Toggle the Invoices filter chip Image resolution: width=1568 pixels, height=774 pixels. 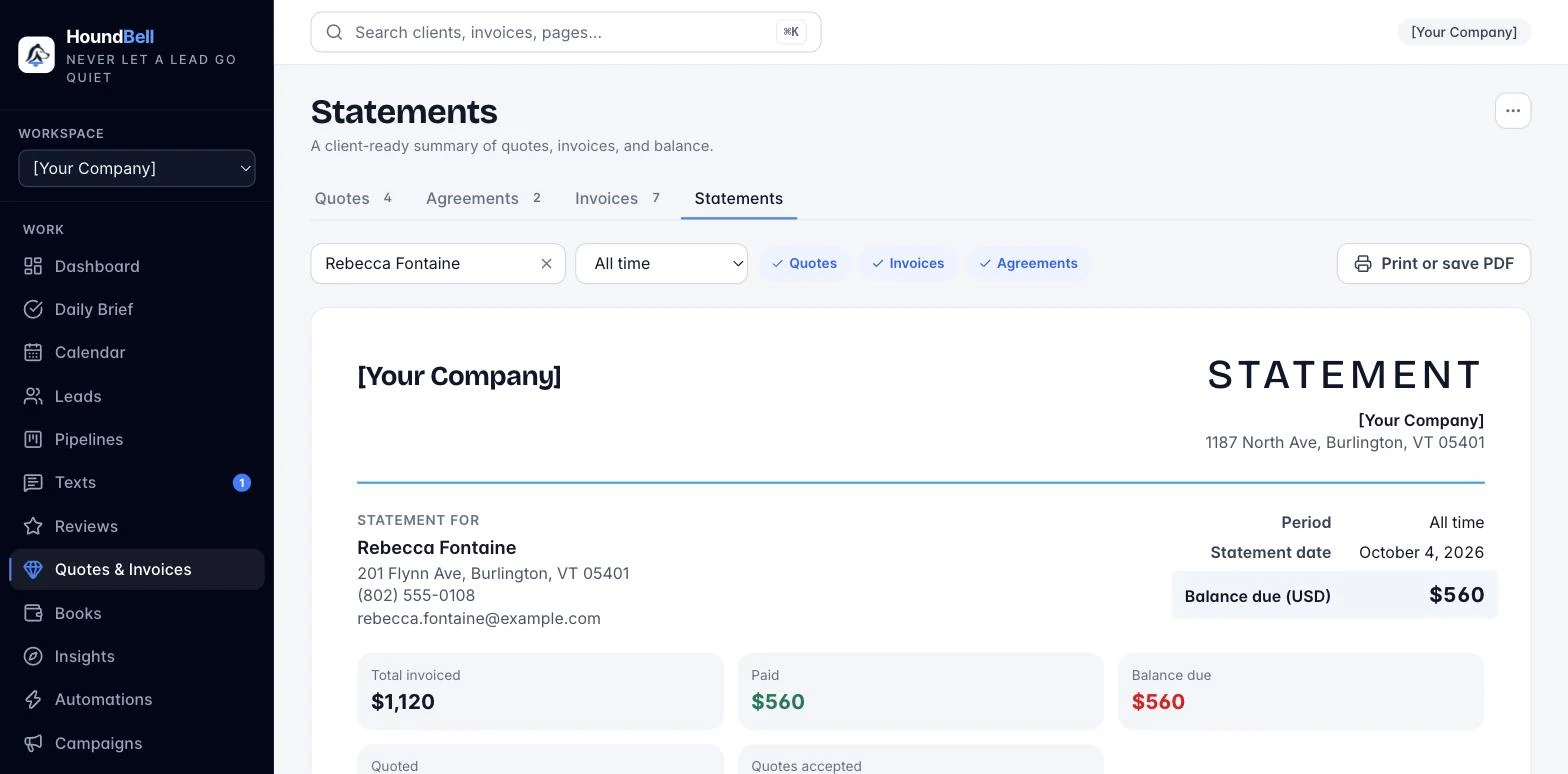click(x=908, y=263)
